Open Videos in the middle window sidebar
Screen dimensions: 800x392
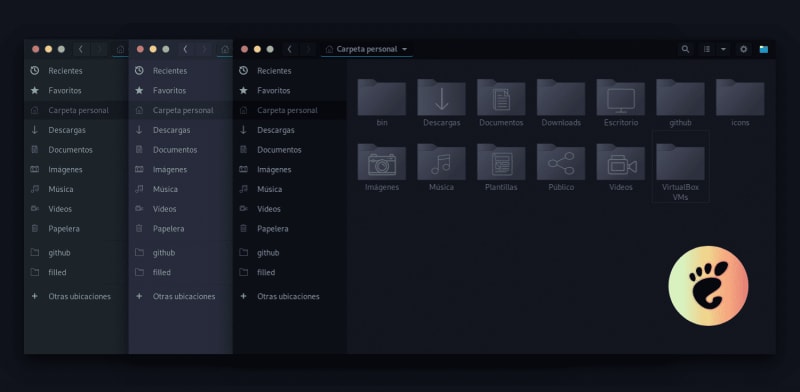click(181, 209)
